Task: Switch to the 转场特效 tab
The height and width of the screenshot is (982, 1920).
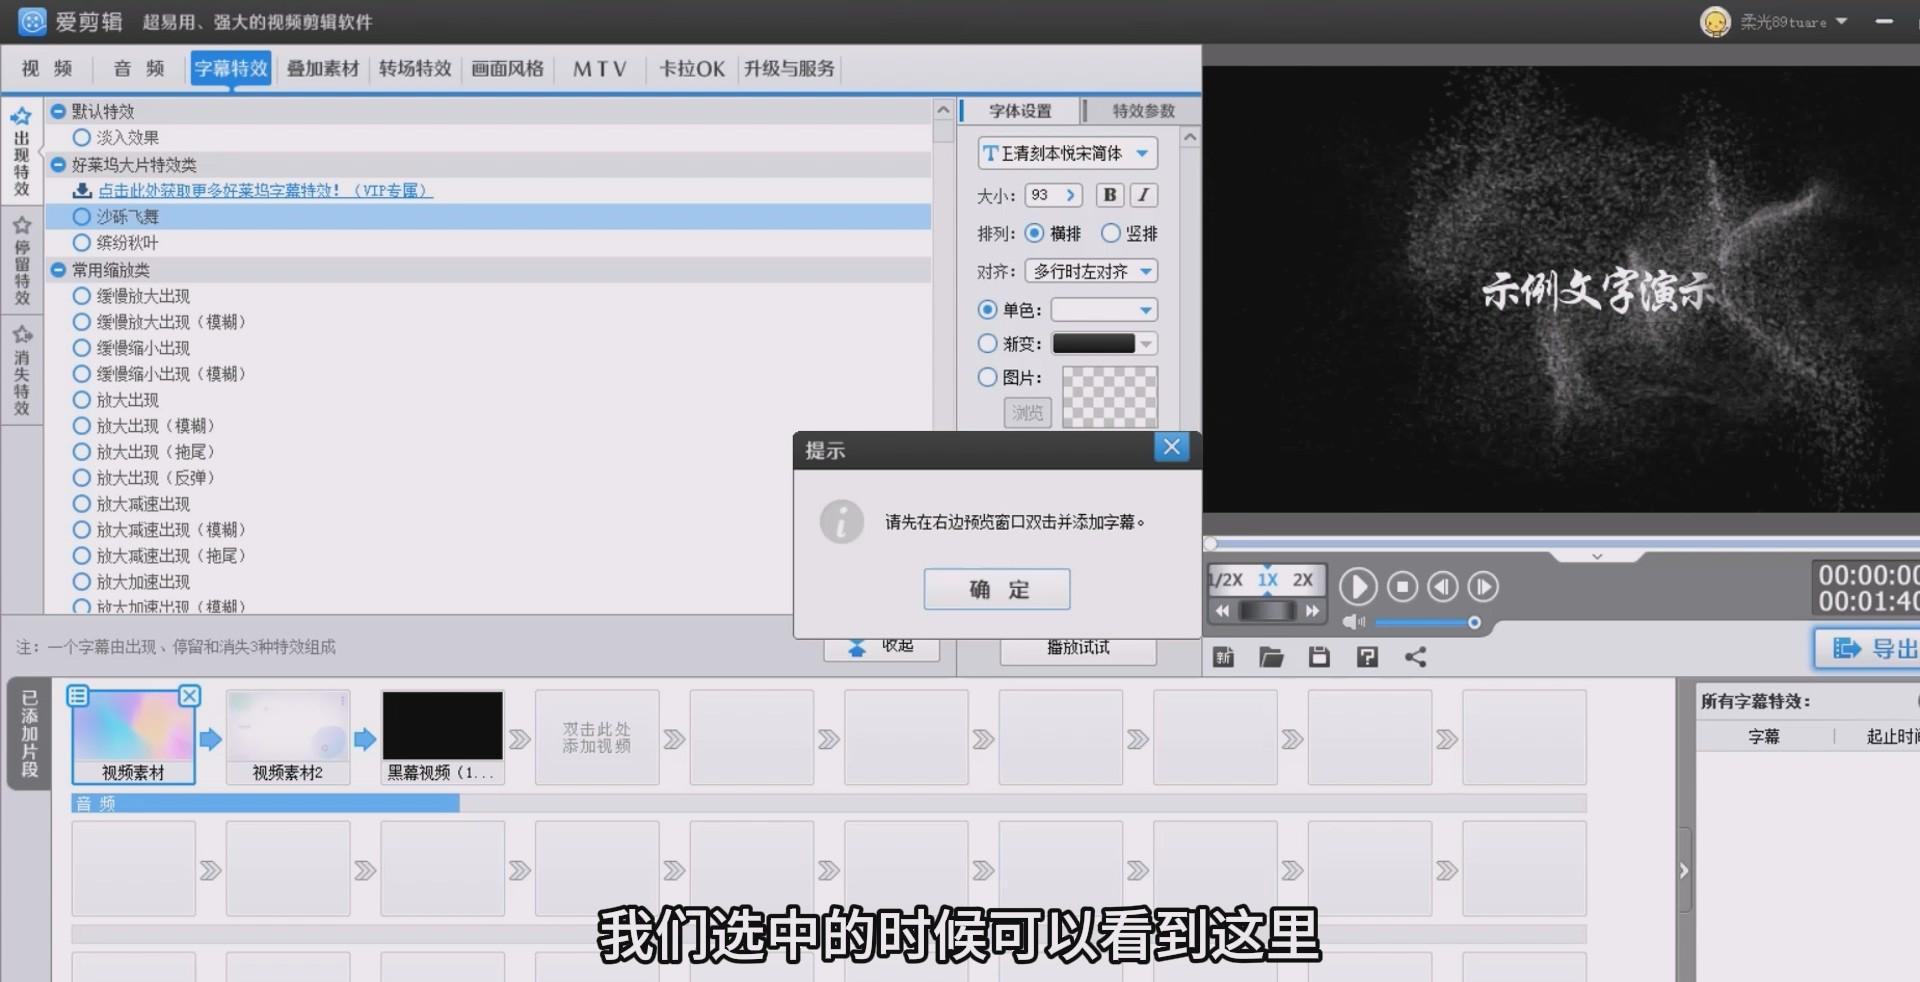Action: click(x=415, y=68)
